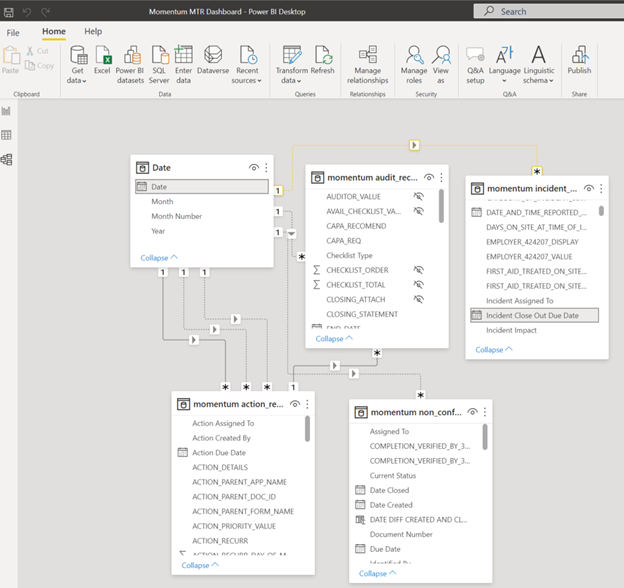Screen dimensions: 624x588
Task: Unhide AUDITOR_VALUE field
Action: click(x=419, y=196)
